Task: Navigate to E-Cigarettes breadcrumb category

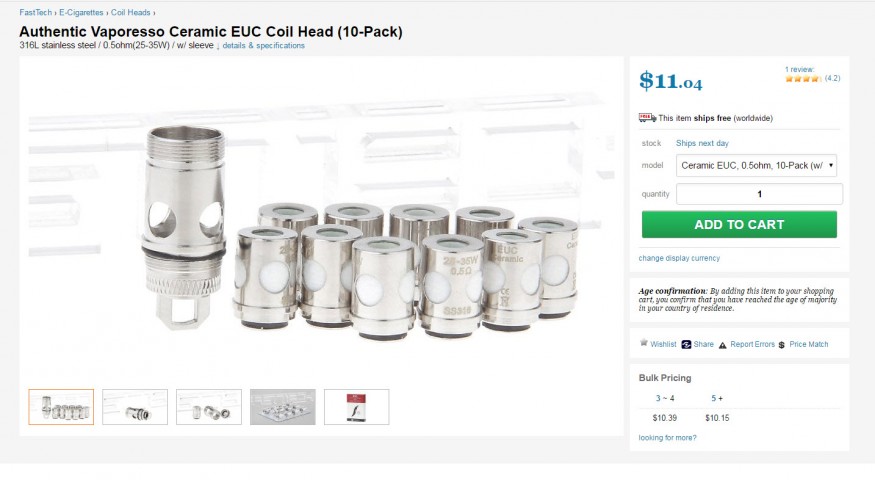Action: pos(81,12)
